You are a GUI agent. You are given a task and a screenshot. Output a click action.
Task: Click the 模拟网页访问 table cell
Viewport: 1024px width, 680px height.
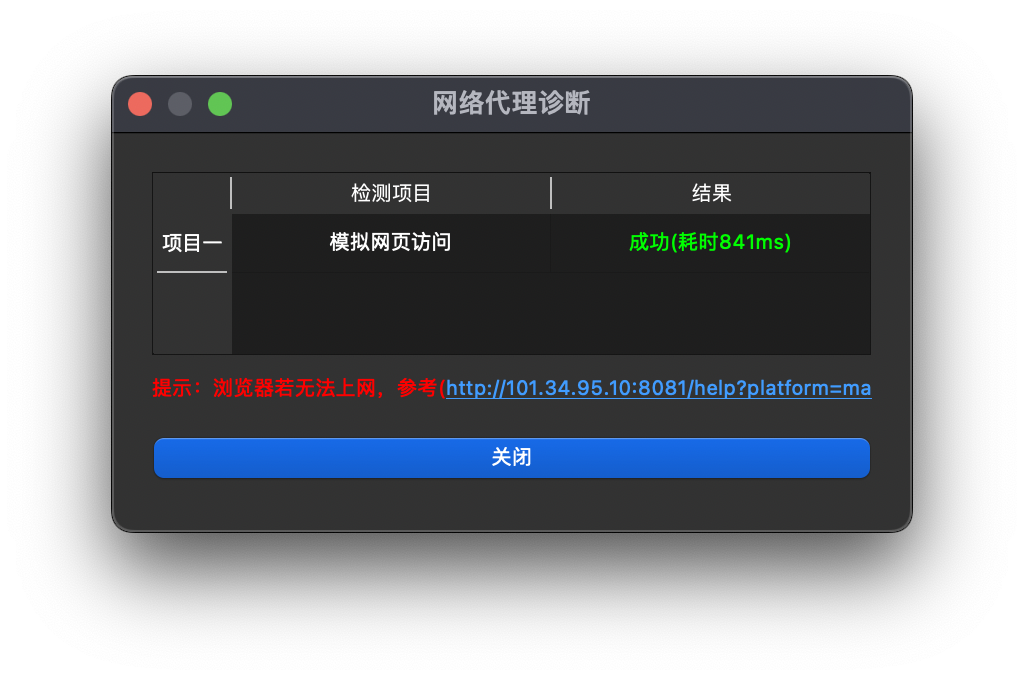[391, 242]
